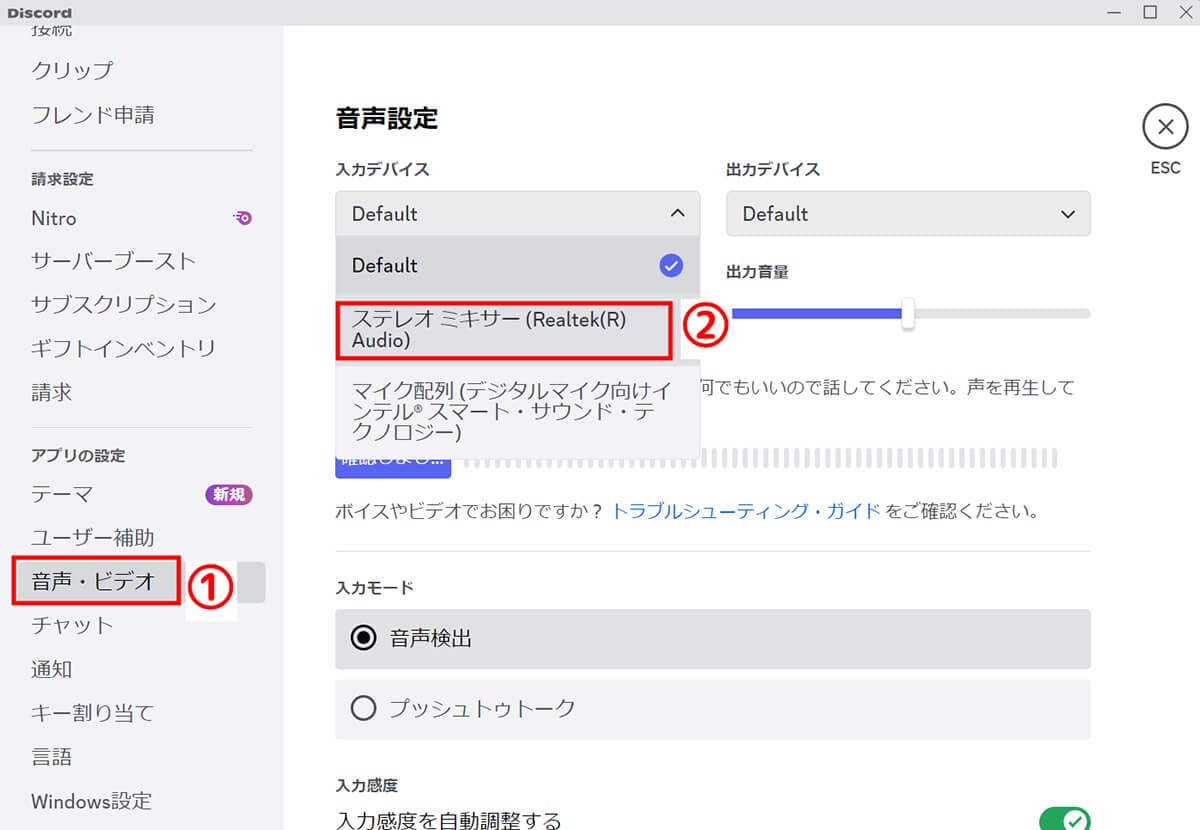Choose Default input device option

(x=518, y=266)
